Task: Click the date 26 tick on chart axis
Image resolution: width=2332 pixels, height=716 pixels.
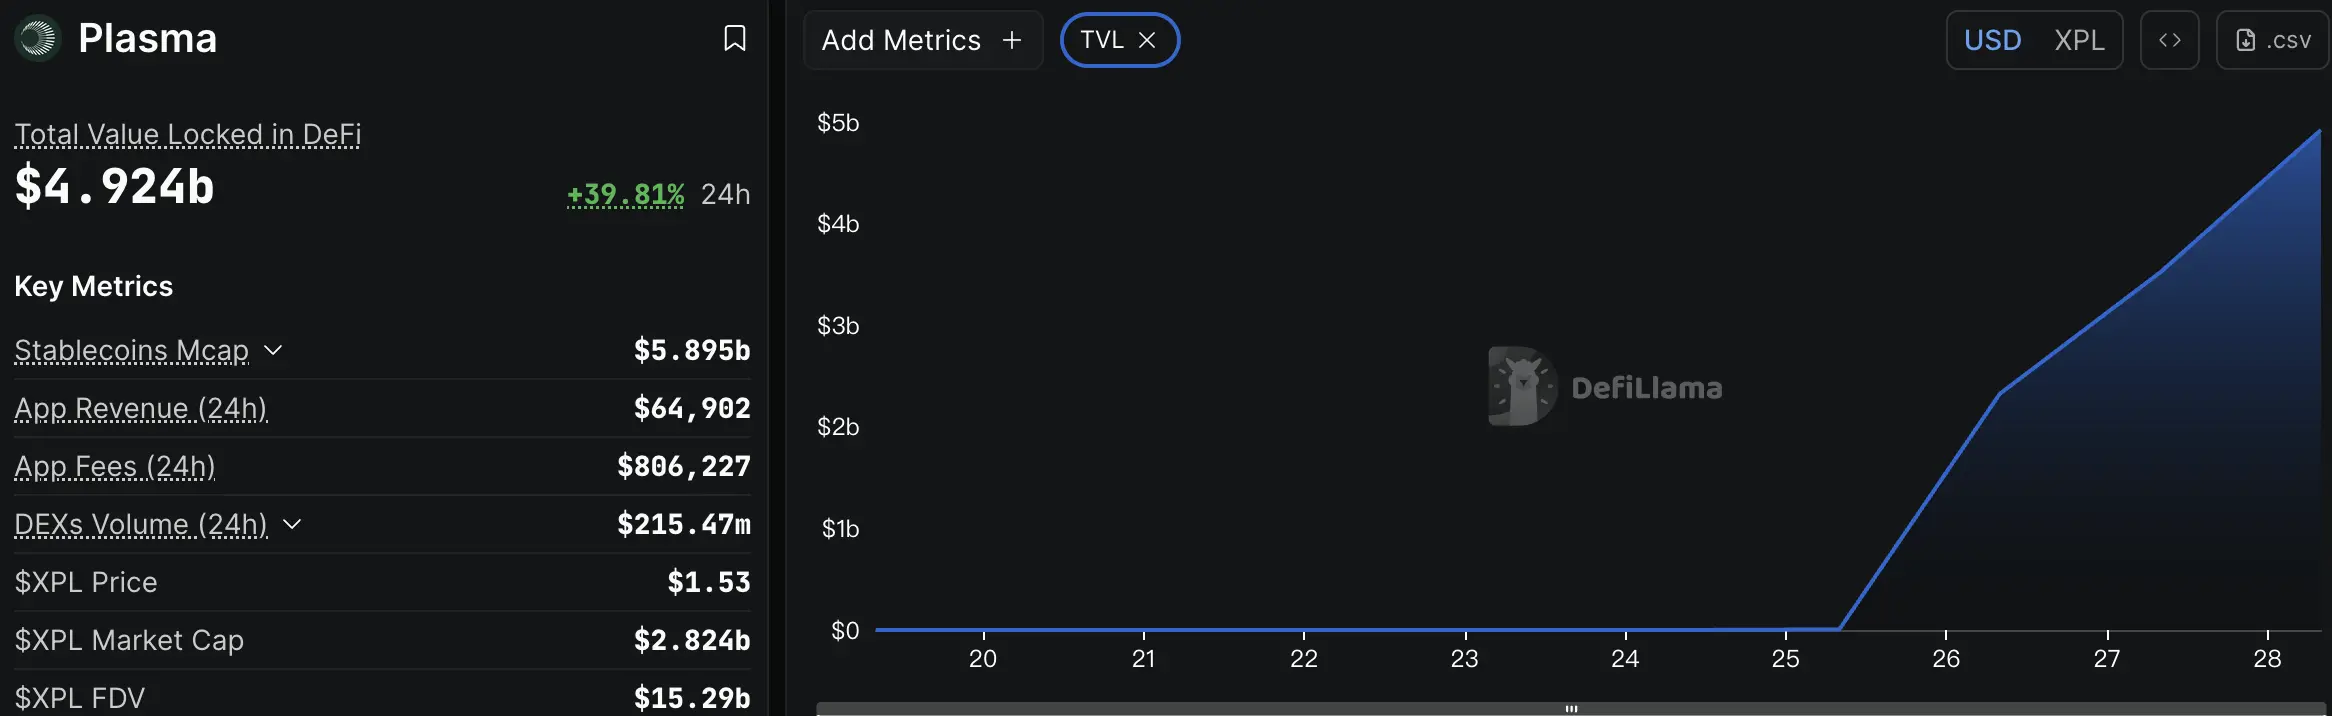Action: (x=1946, y=658)
